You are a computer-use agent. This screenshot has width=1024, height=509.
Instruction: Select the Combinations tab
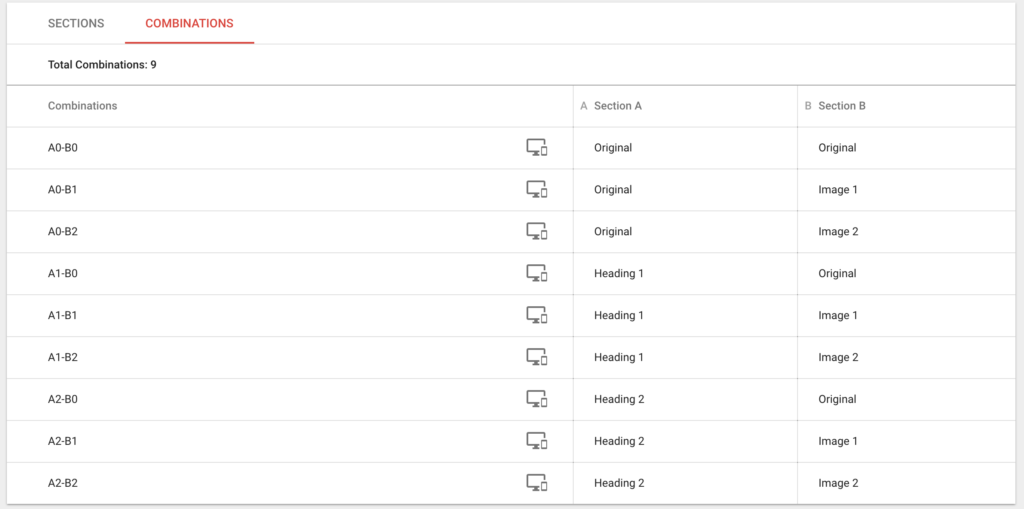point(189,23)
